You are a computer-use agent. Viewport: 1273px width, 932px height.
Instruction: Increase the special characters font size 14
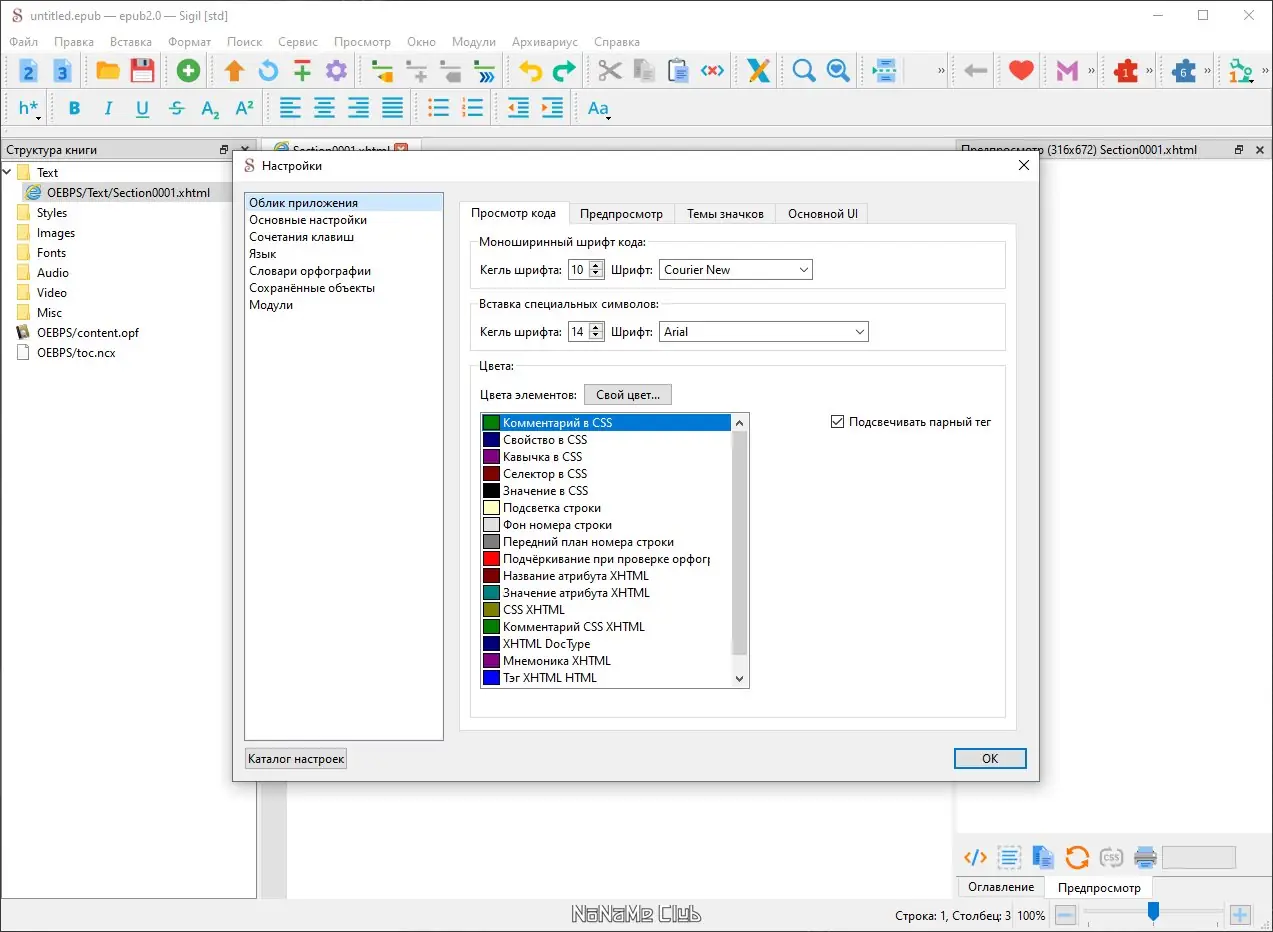597,327
